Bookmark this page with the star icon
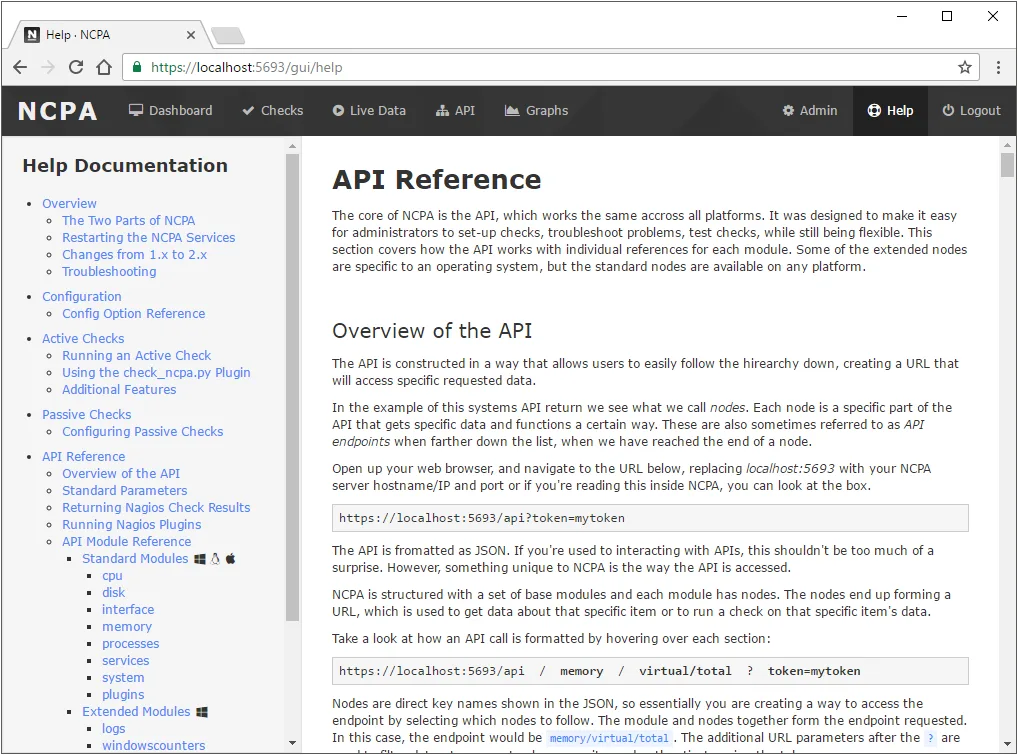This screenshot has height=755, width=1018. [965, 67]
